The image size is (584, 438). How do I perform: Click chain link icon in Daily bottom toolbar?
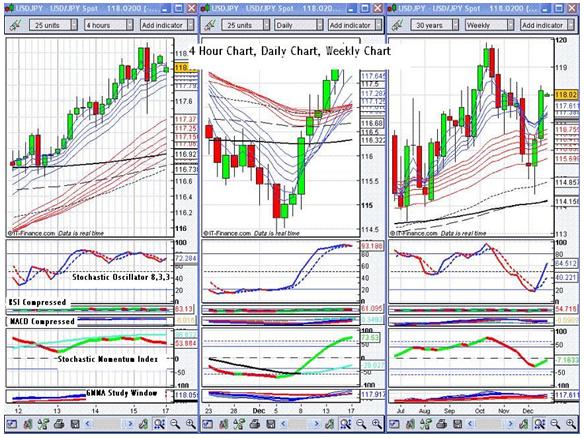(x=330, y=424)
